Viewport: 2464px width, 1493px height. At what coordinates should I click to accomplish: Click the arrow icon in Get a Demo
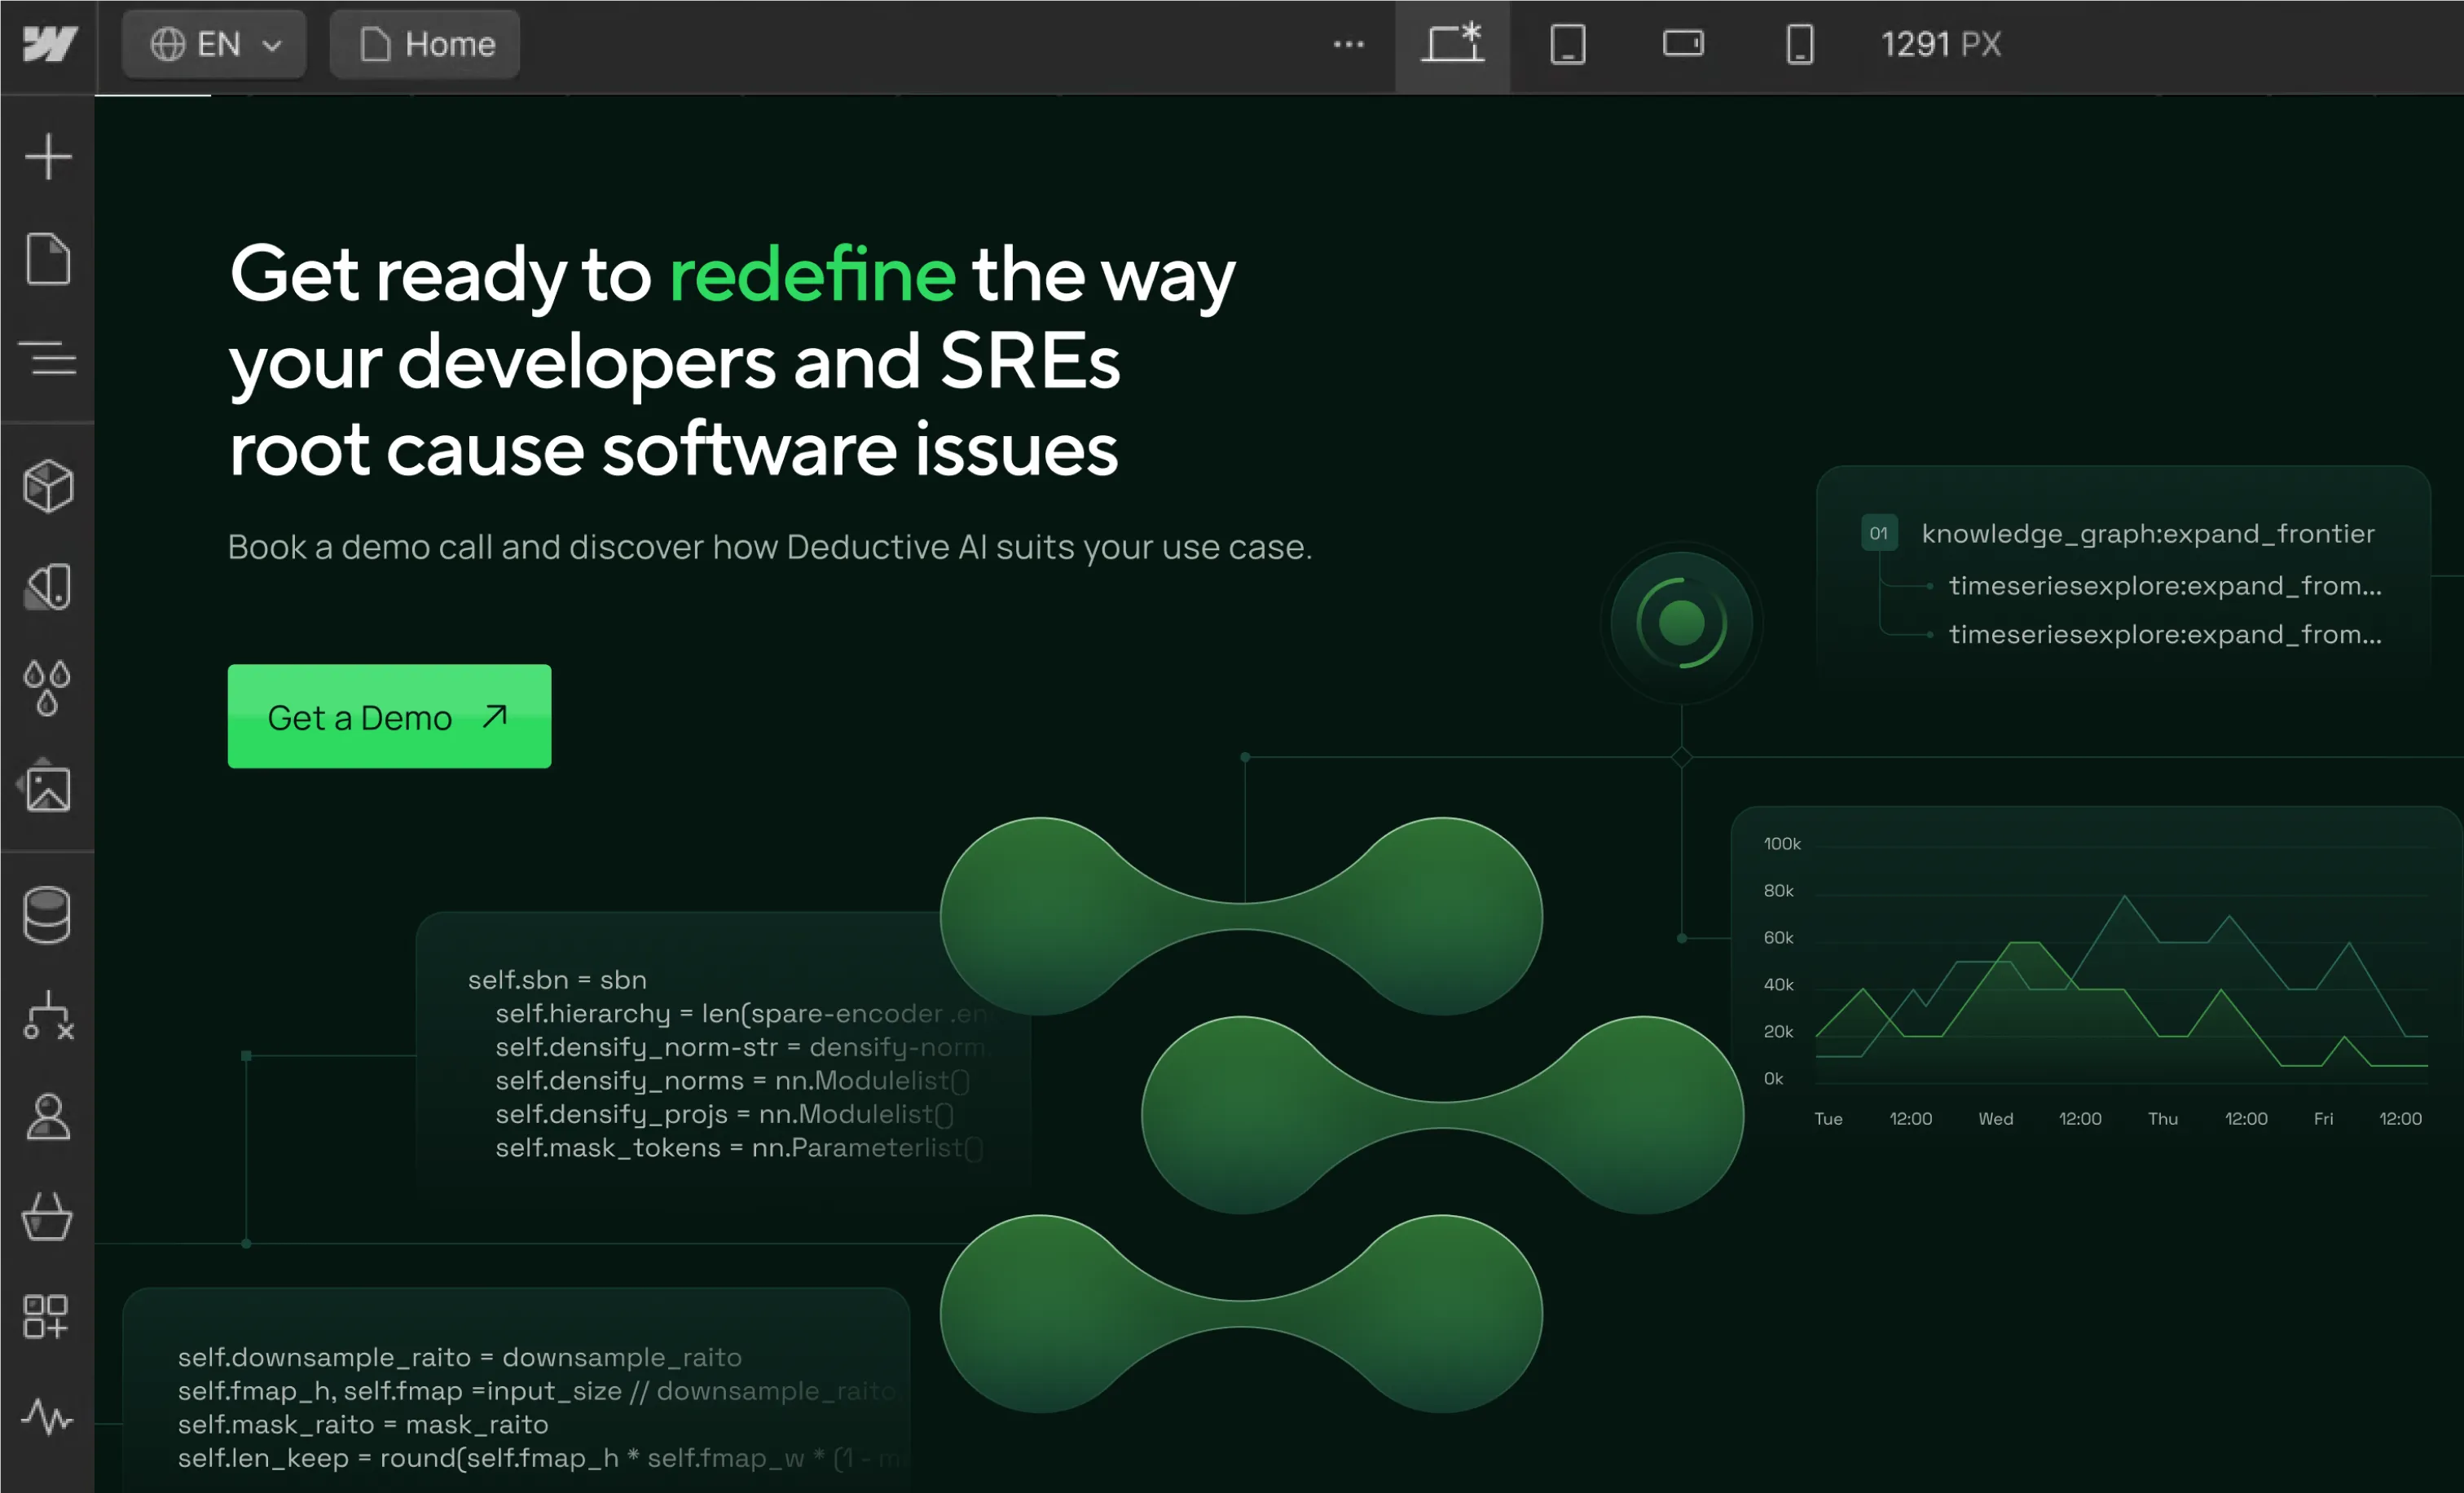click(495, 716)
